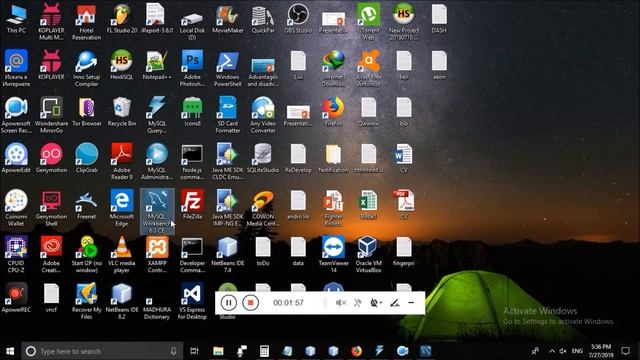Stop the screen recording

tap(250, 303)
